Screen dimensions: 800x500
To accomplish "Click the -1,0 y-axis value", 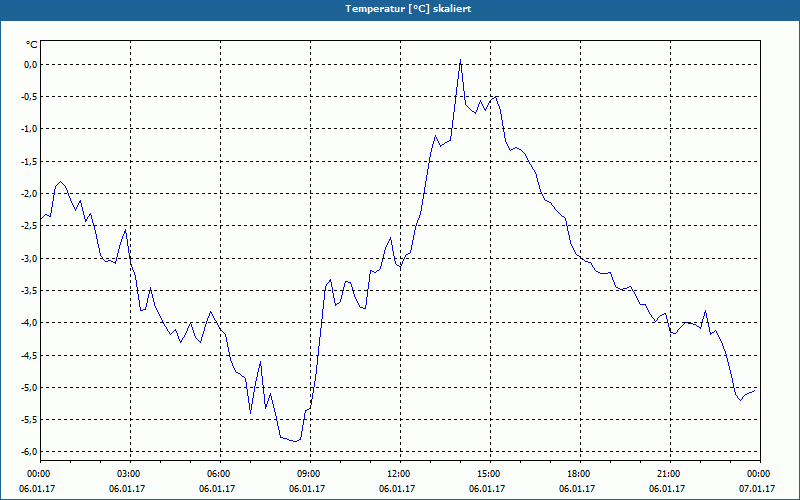I will (29, 129).
